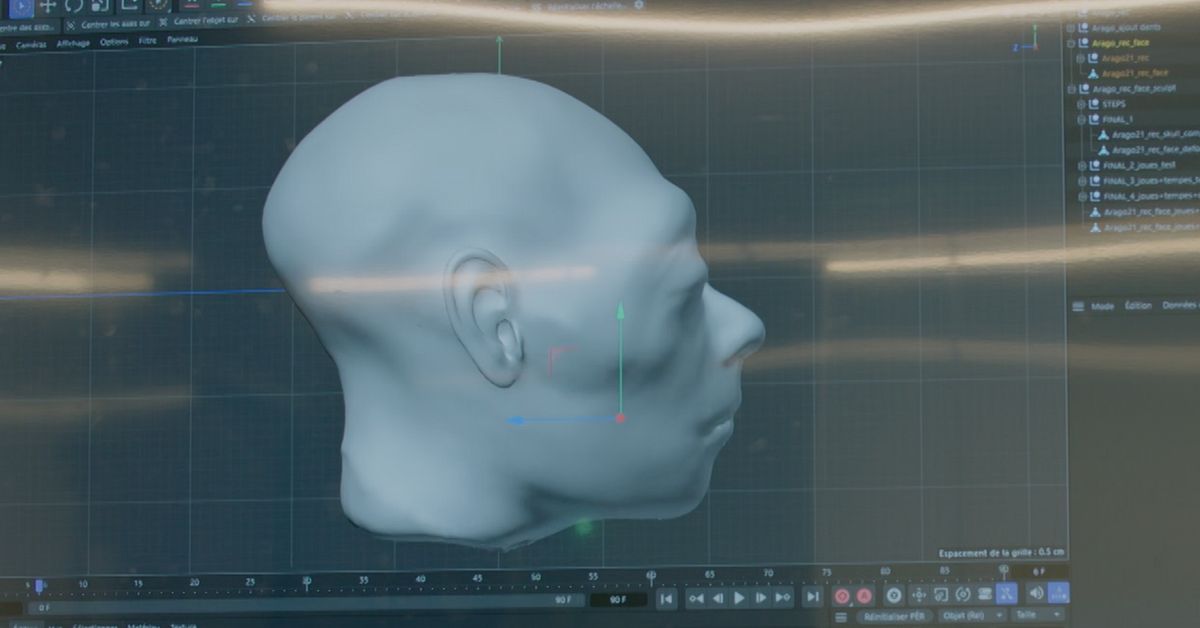Expand the STEPS group in object tree
Viewport: 1200px width, 628px height.
coord(1081,104)
